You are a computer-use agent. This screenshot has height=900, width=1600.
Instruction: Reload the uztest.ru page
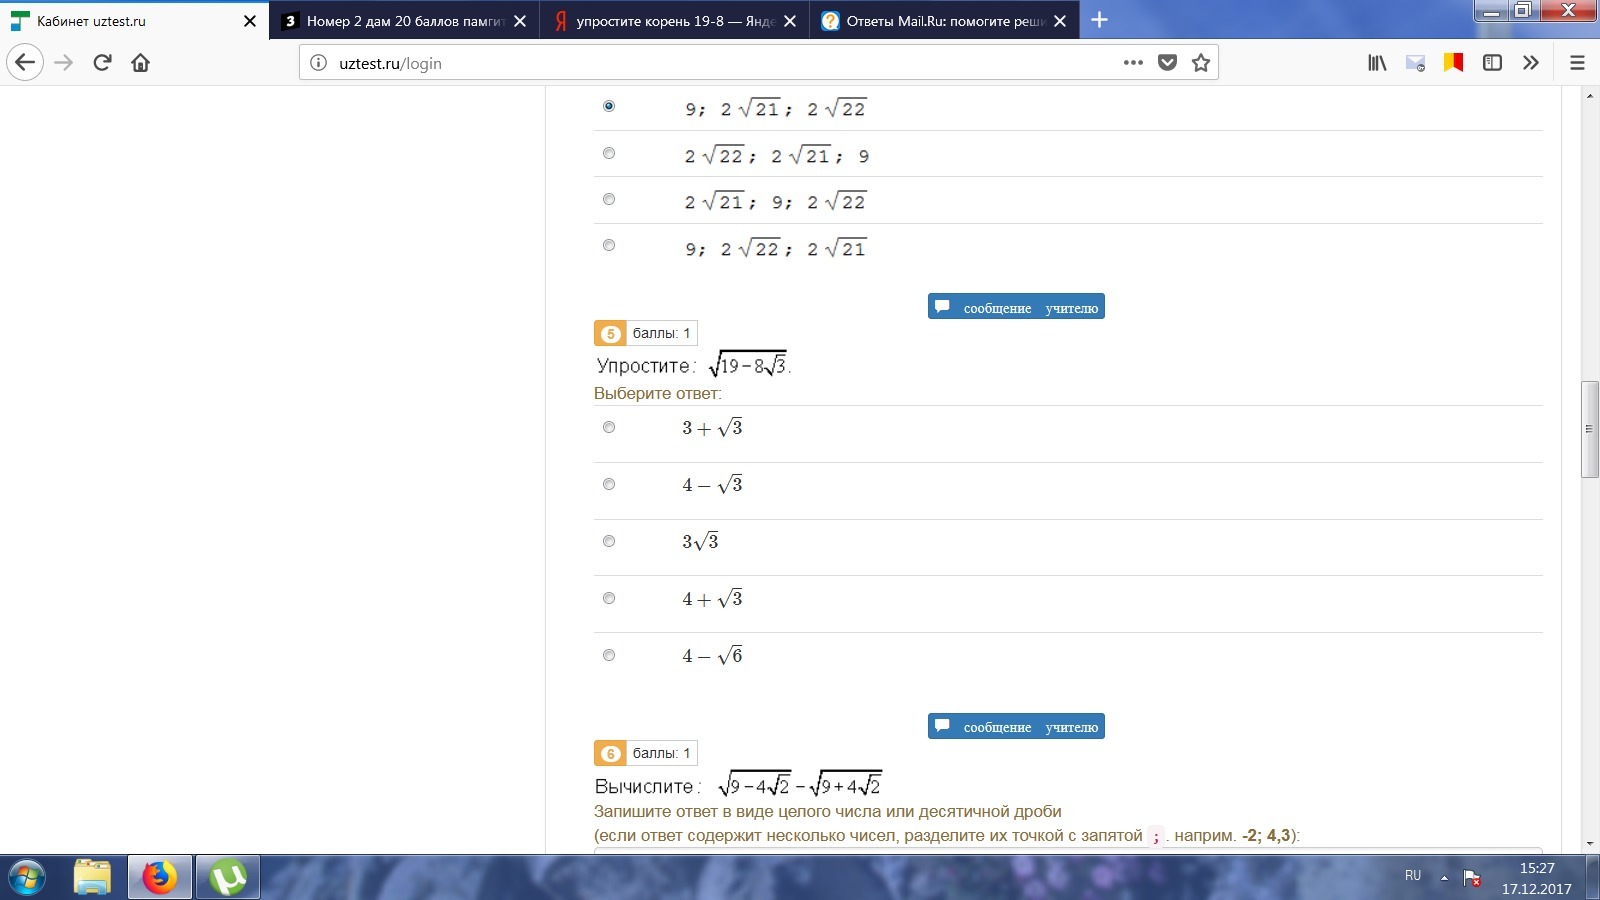[x=102, y=63]
